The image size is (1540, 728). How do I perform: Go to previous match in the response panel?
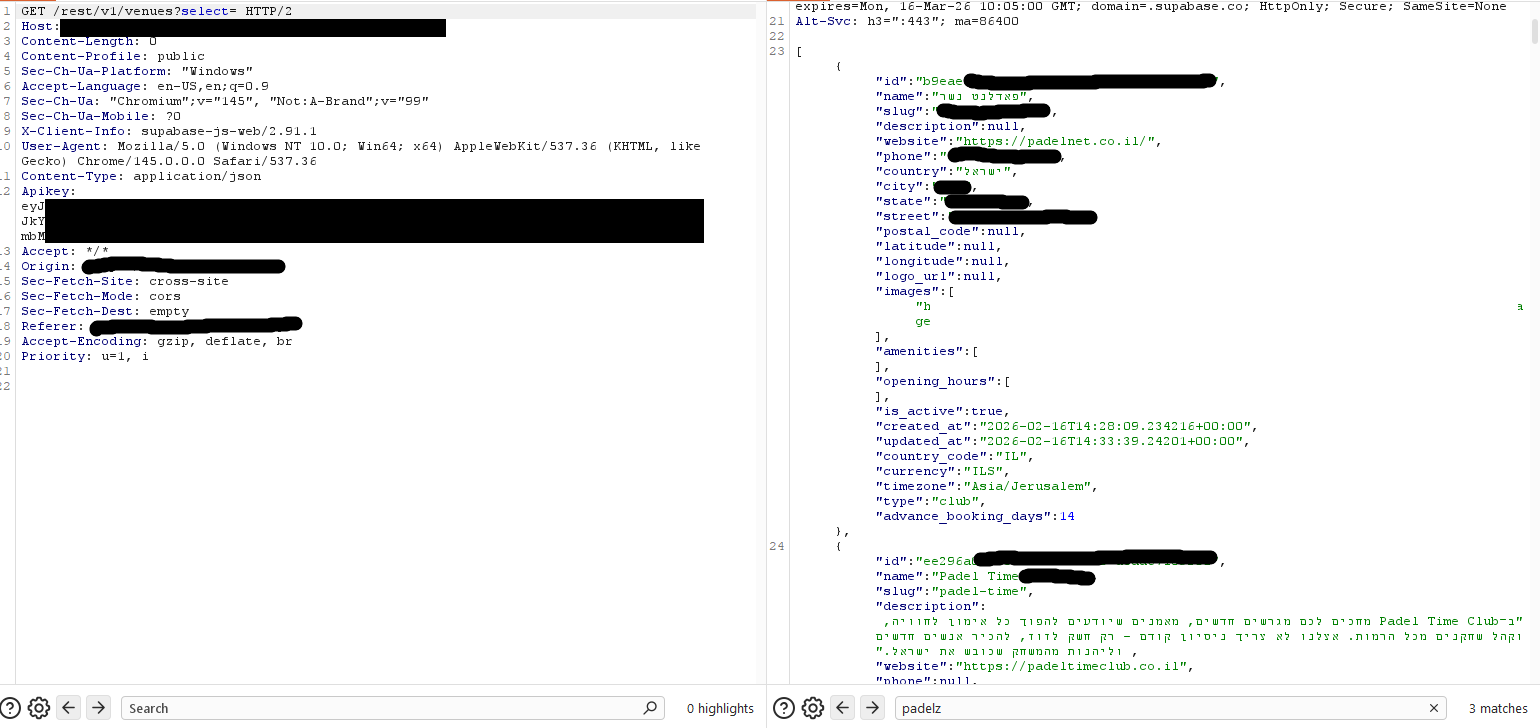(843, 707)
